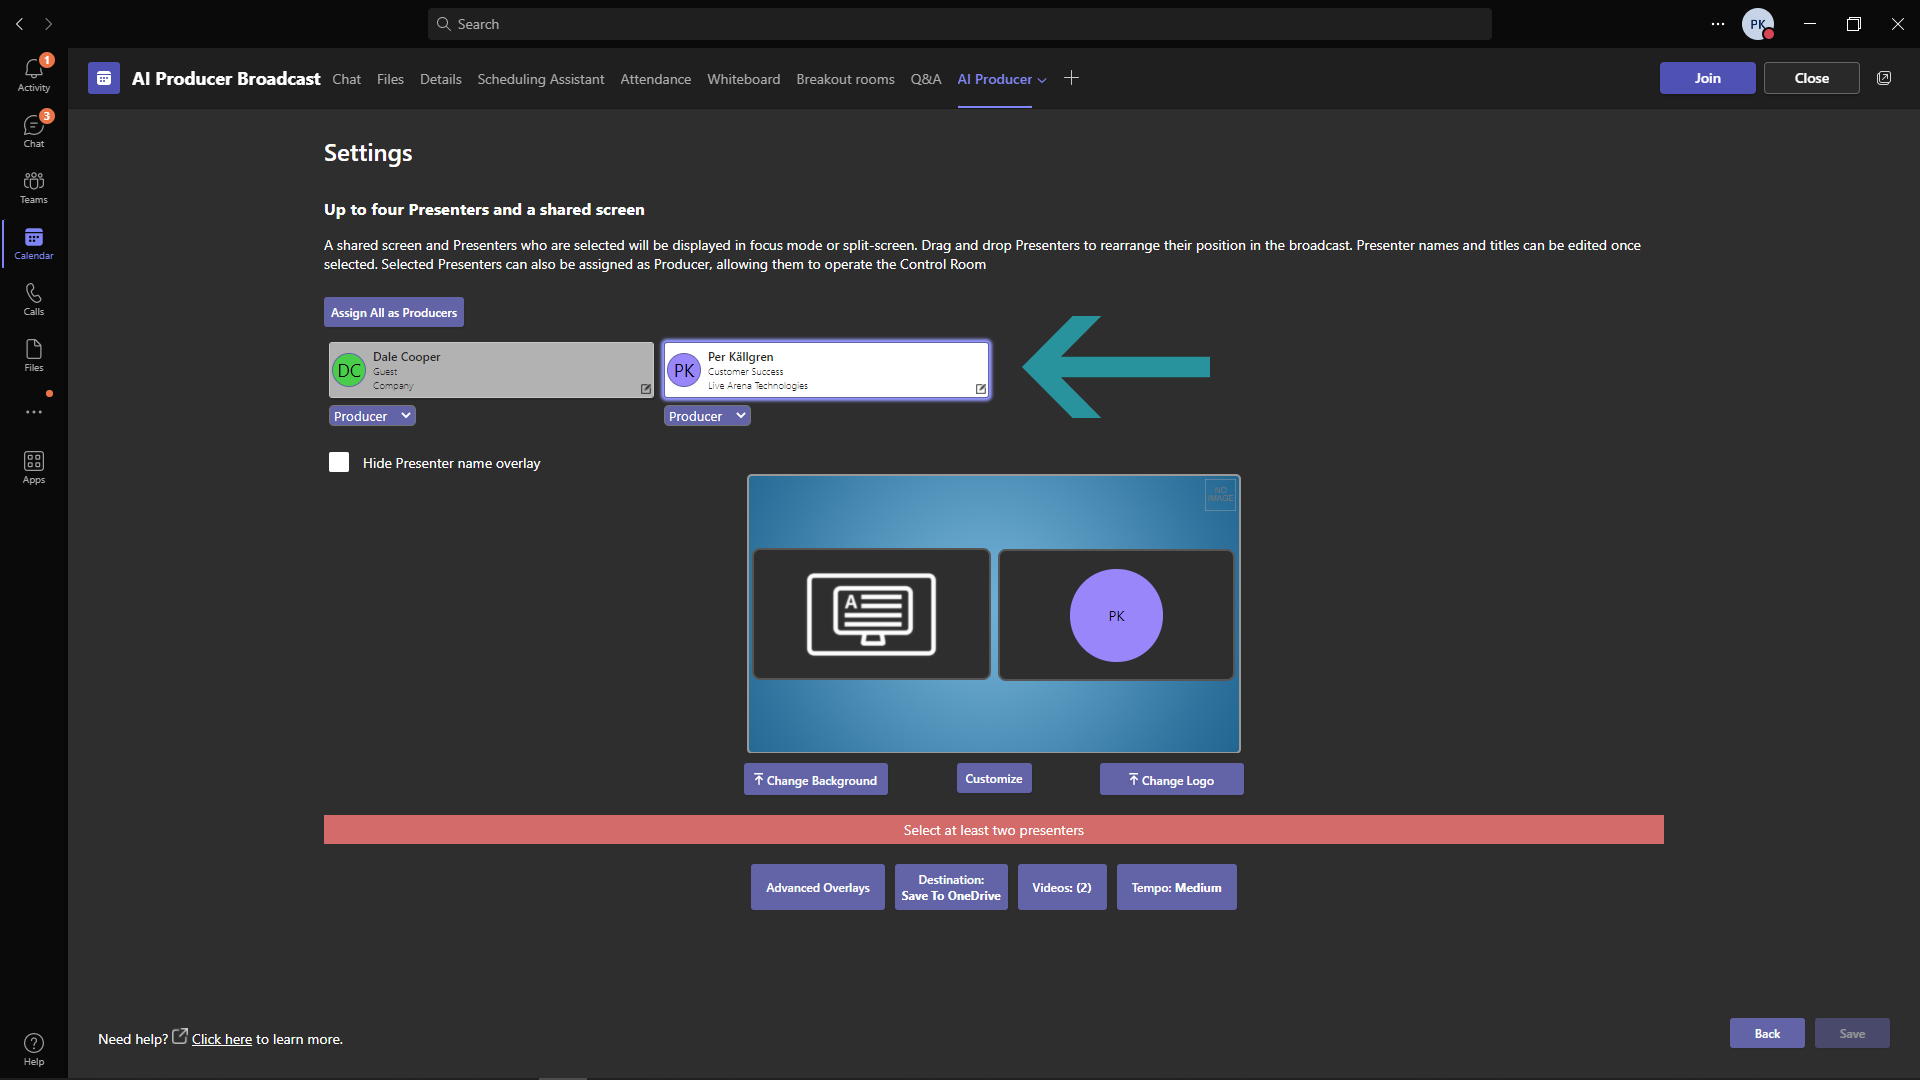
Task: Click in the Search field
Action: [960, 24]
